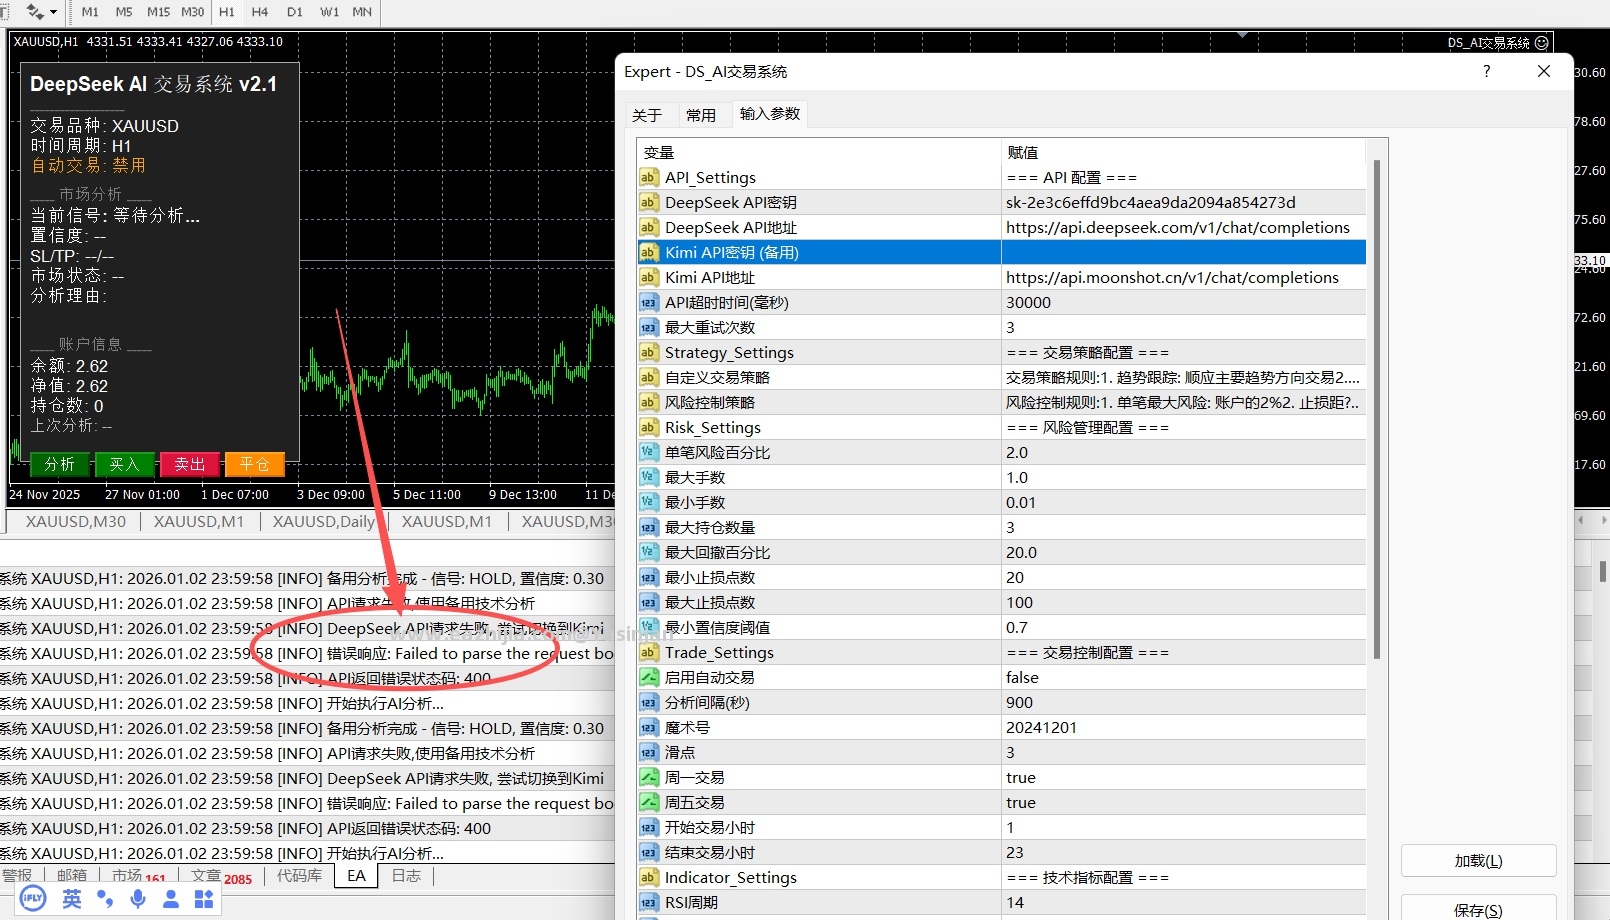
Task: Click the Kimi API密钥 (备用) empty value cell
Action: tap(1183, 252)
